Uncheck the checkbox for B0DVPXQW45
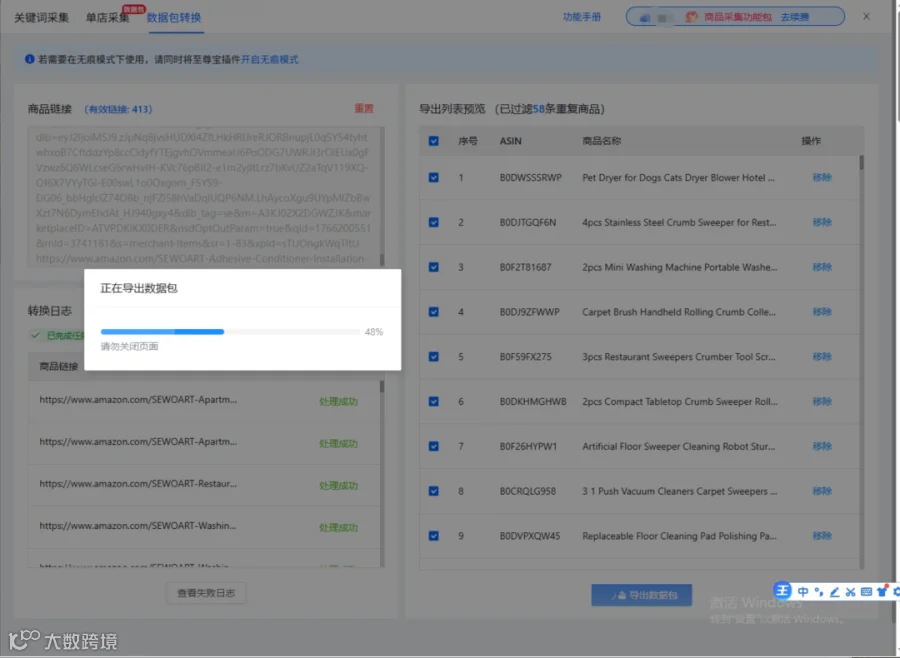 pos(434,536)
